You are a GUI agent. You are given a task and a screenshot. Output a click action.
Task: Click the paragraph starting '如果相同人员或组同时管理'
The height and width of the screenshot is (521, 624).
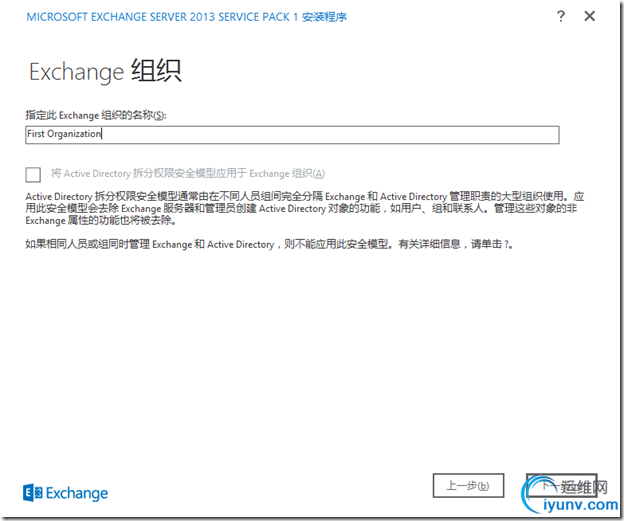[269, 244]
